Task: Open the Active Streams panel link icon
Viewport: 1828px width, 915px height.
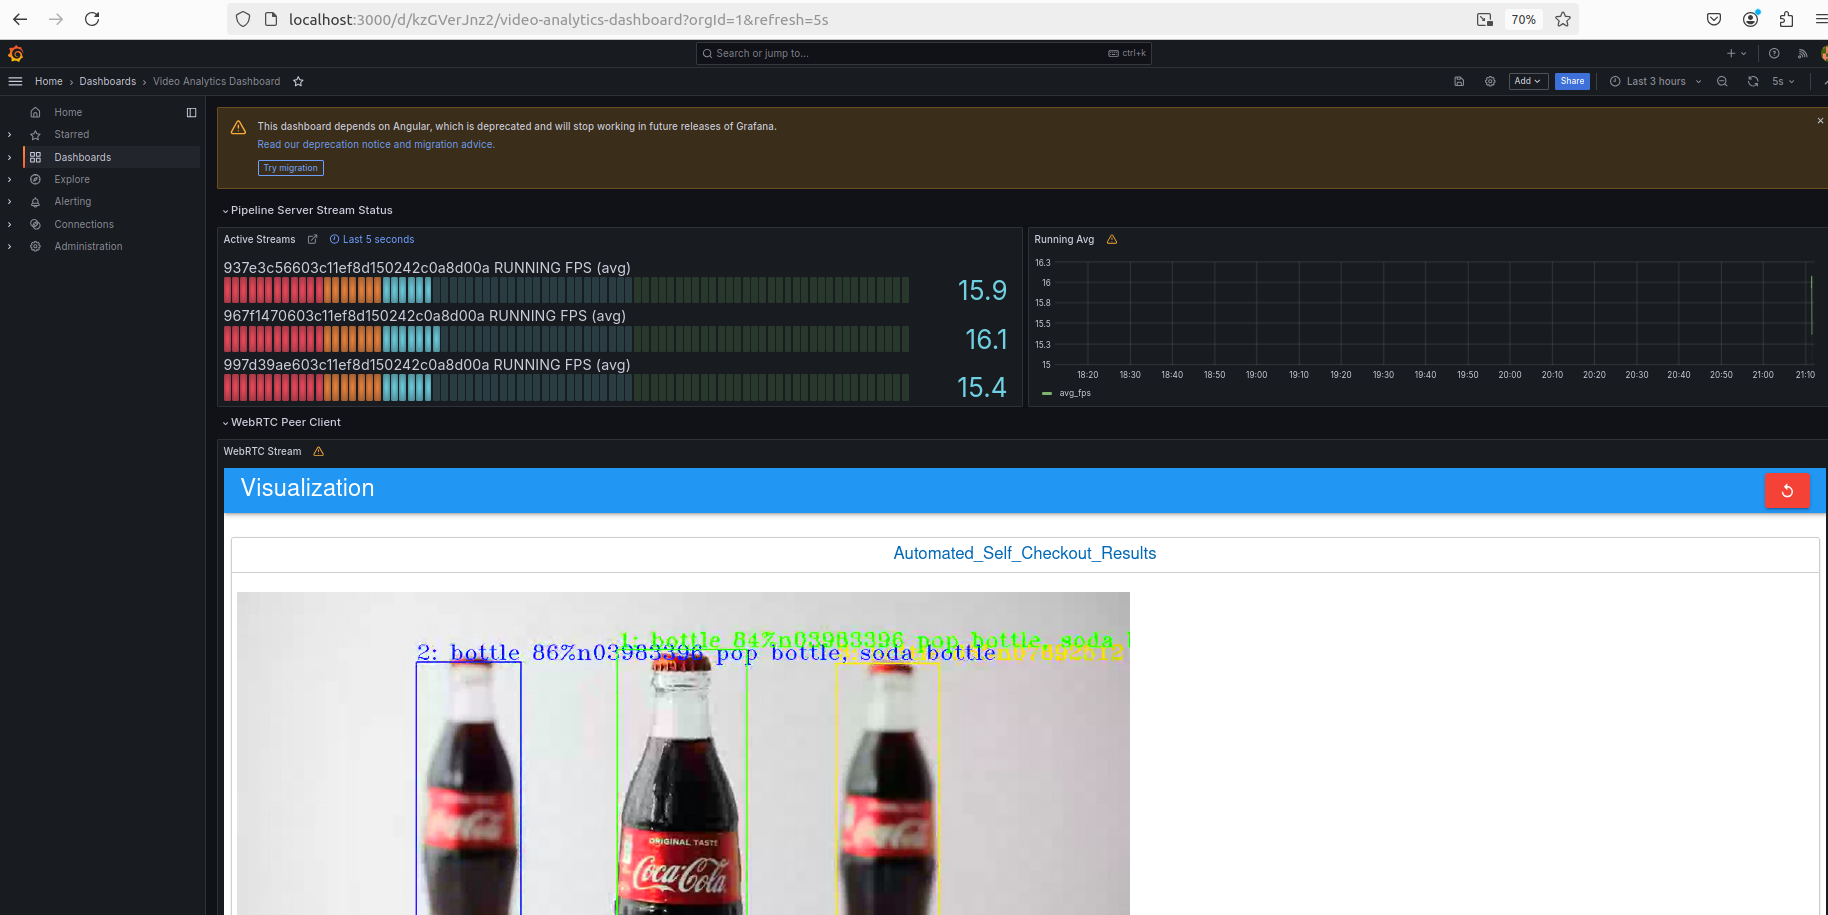Action: [312, 240]
